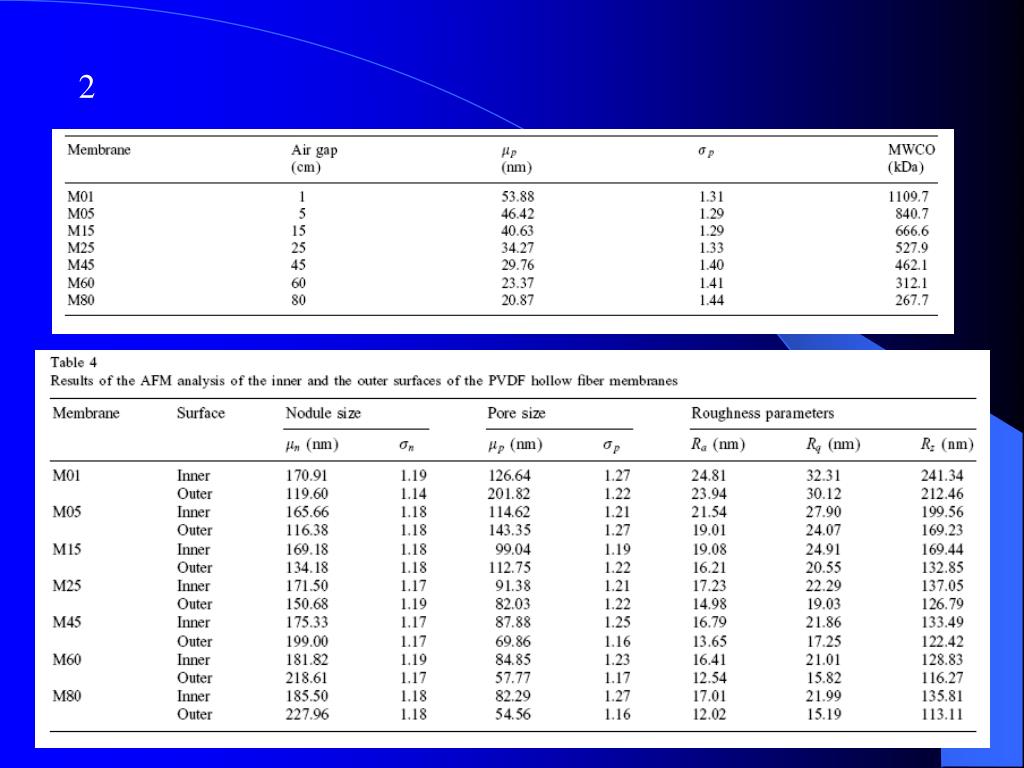This screenshot has width=1024, height=768.
Task: Select the 241.34 Rz value
Action: tap(942, 476)
